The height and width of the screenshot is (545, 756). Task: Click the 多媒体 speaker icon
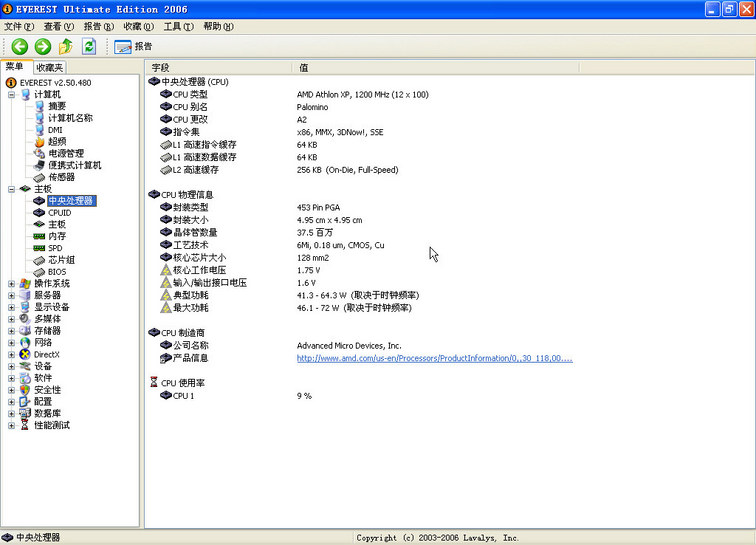point(25,319)
